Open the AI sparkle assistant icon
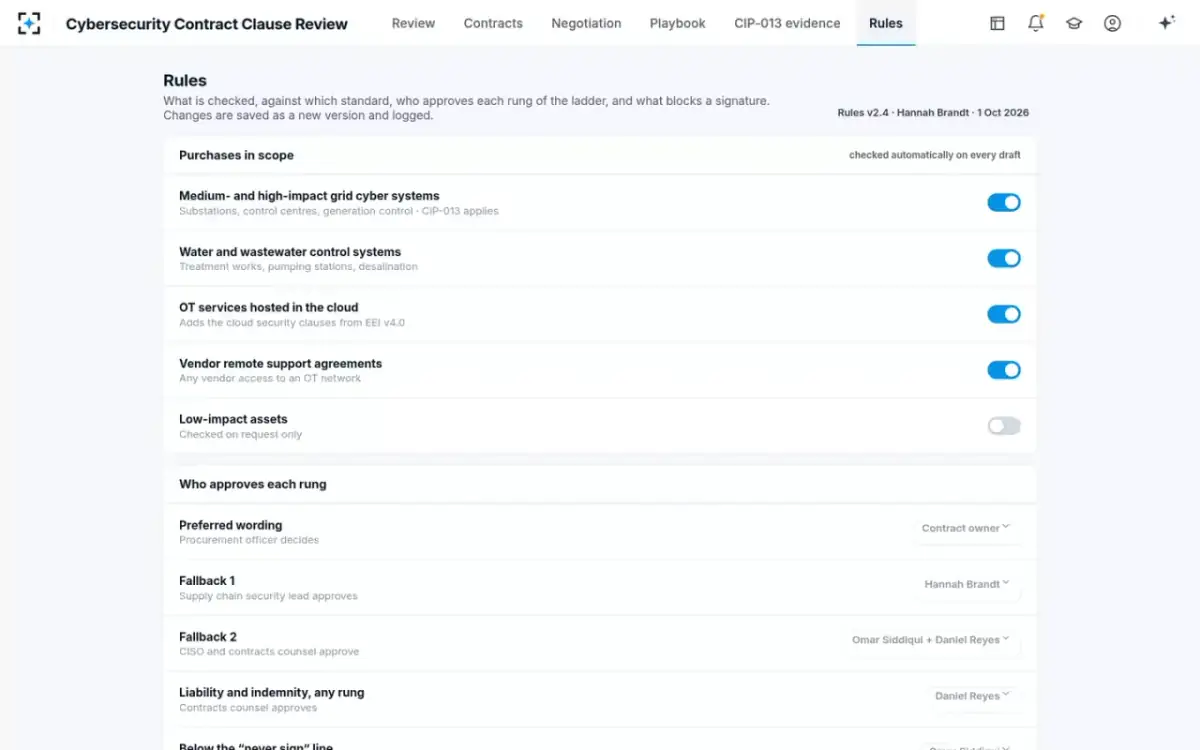Viewport: 1200px width, 750px height. pos(1166,23)
